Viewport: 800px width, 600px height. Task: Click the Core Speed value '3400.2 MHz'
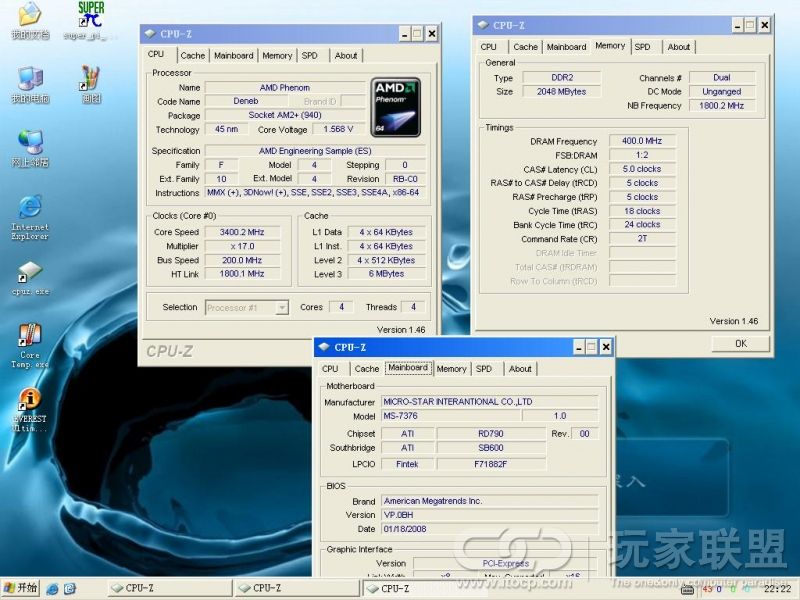(242, 232)
